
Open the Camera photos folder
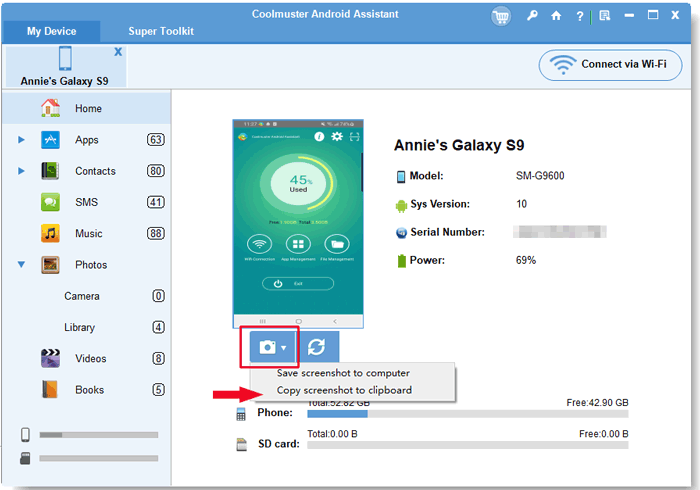pos(82,296)
